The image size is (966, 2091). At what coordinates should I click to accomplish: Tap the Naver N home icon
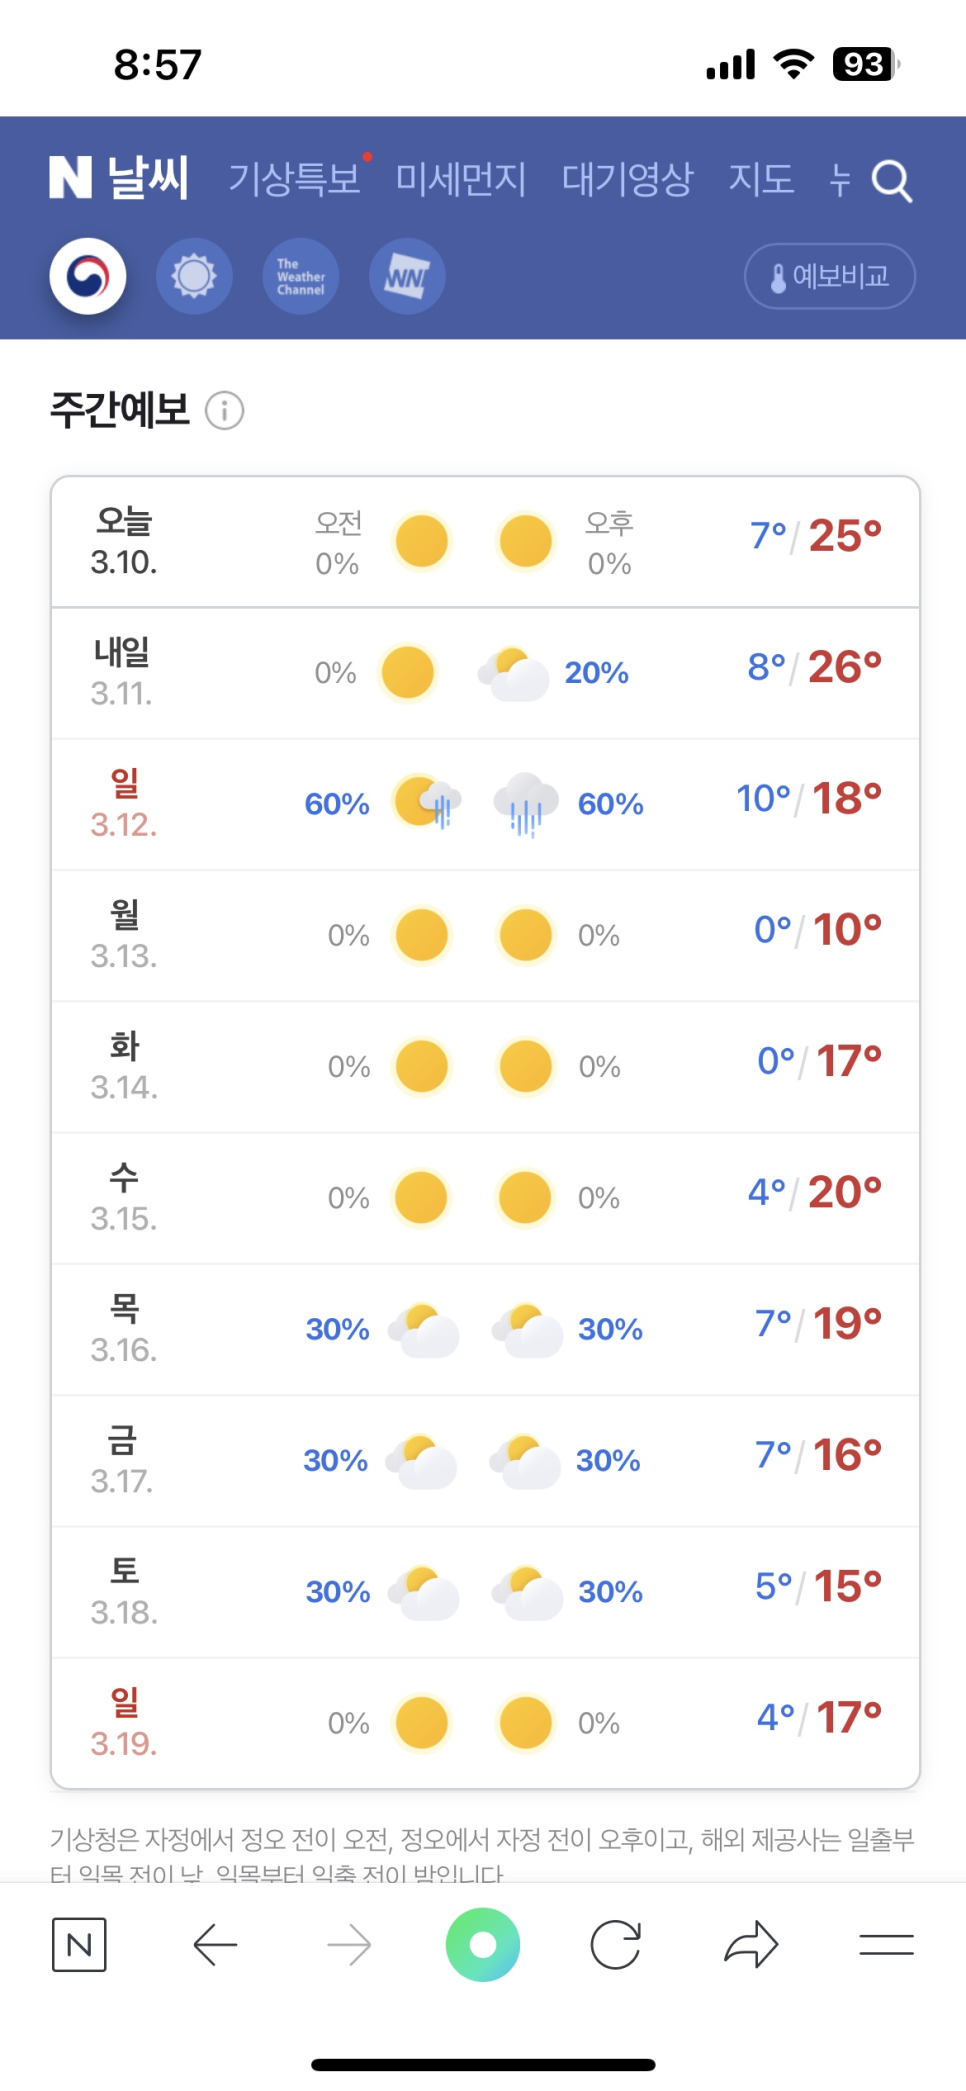pos(79,1945)
